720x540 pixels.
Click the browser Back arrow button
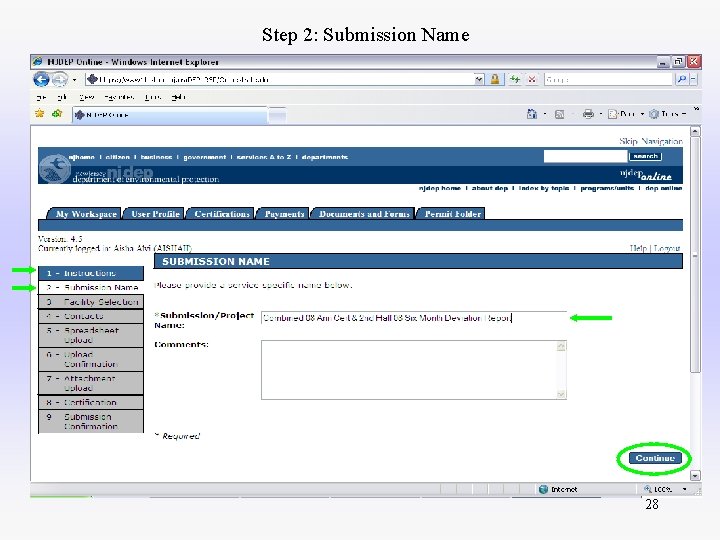tap(41, 79)
